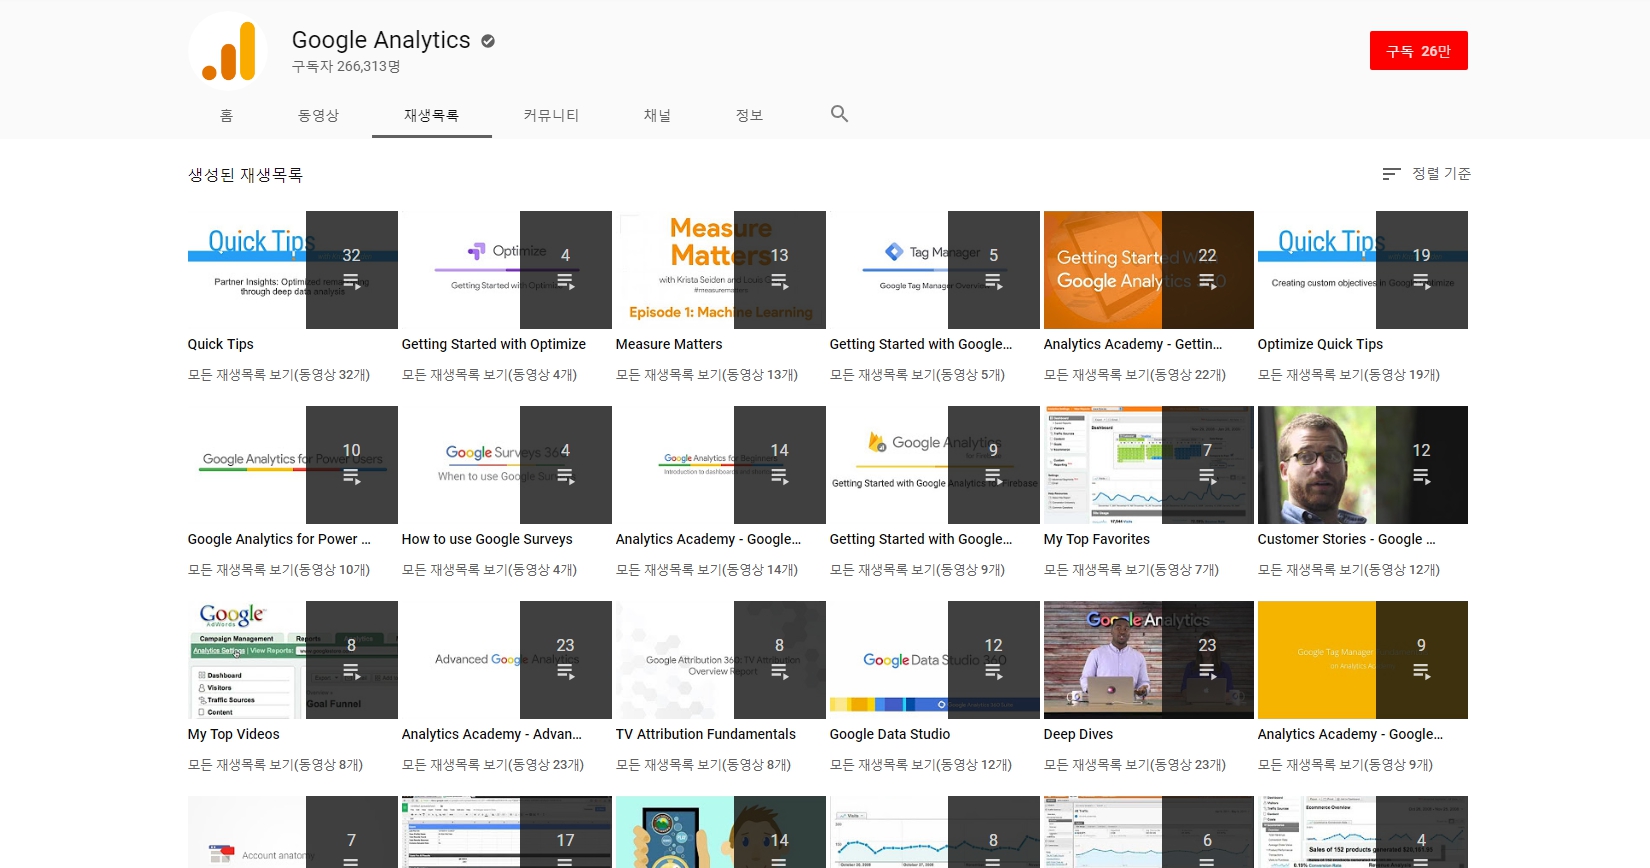Click playlist icon on Measure Matters thumbnail
This screenshot has width=1650, height=868.
780,282
